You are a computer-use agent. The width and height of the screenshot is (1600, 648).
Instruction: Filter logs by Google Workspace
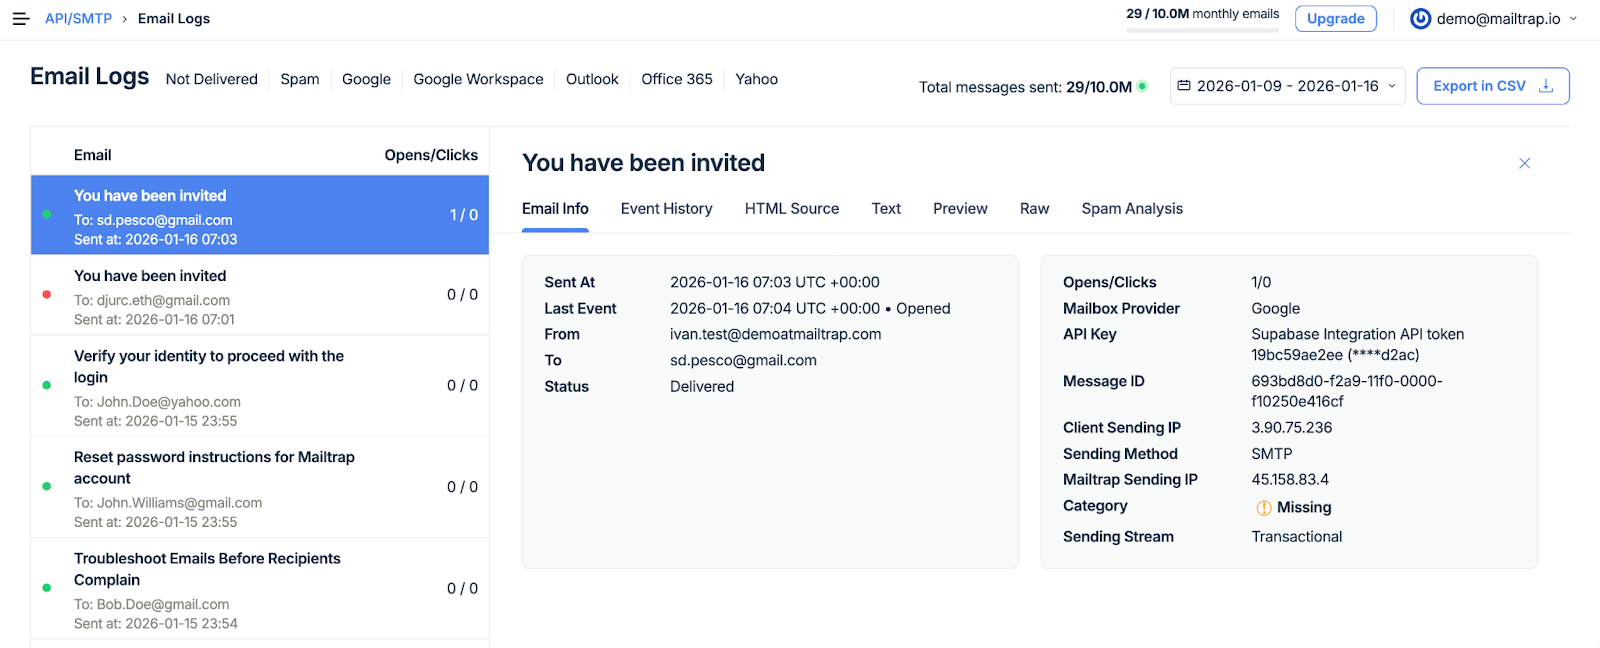tap(478, 79)
